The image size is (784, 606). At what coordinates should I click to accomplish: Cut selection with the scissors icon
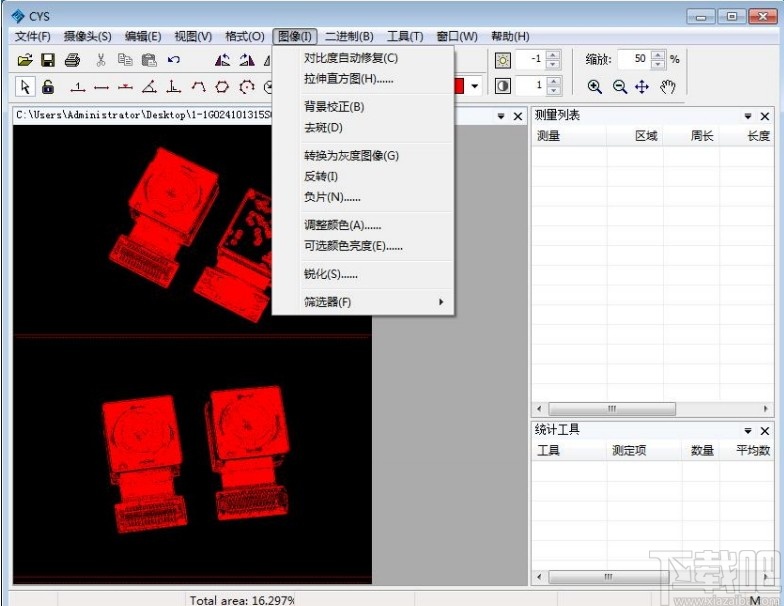pyautogui.click(x=101, y=60)
